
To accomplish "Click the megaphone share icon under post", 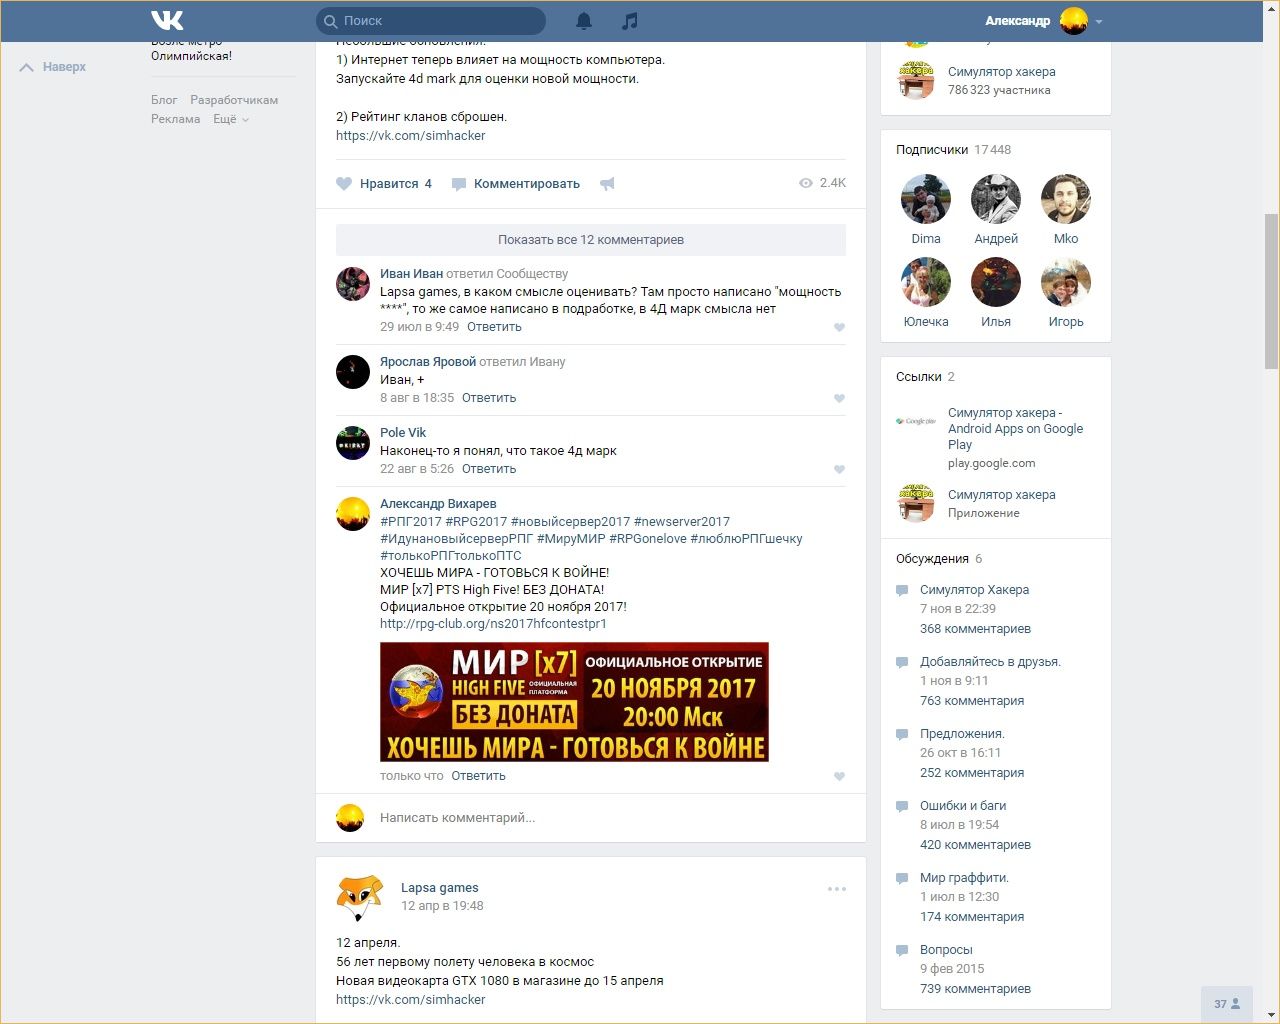I will pyautogui.click(x=607, y=184).
